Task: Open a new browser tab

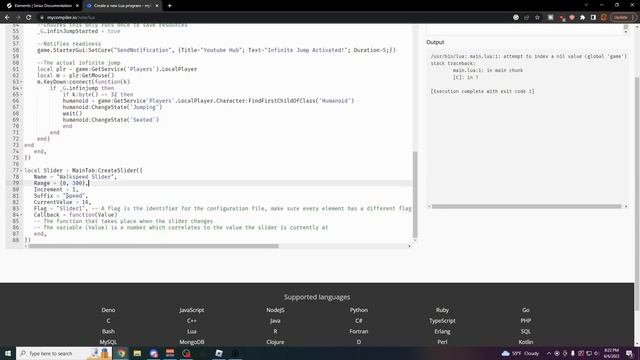Action: click(169, 6)
